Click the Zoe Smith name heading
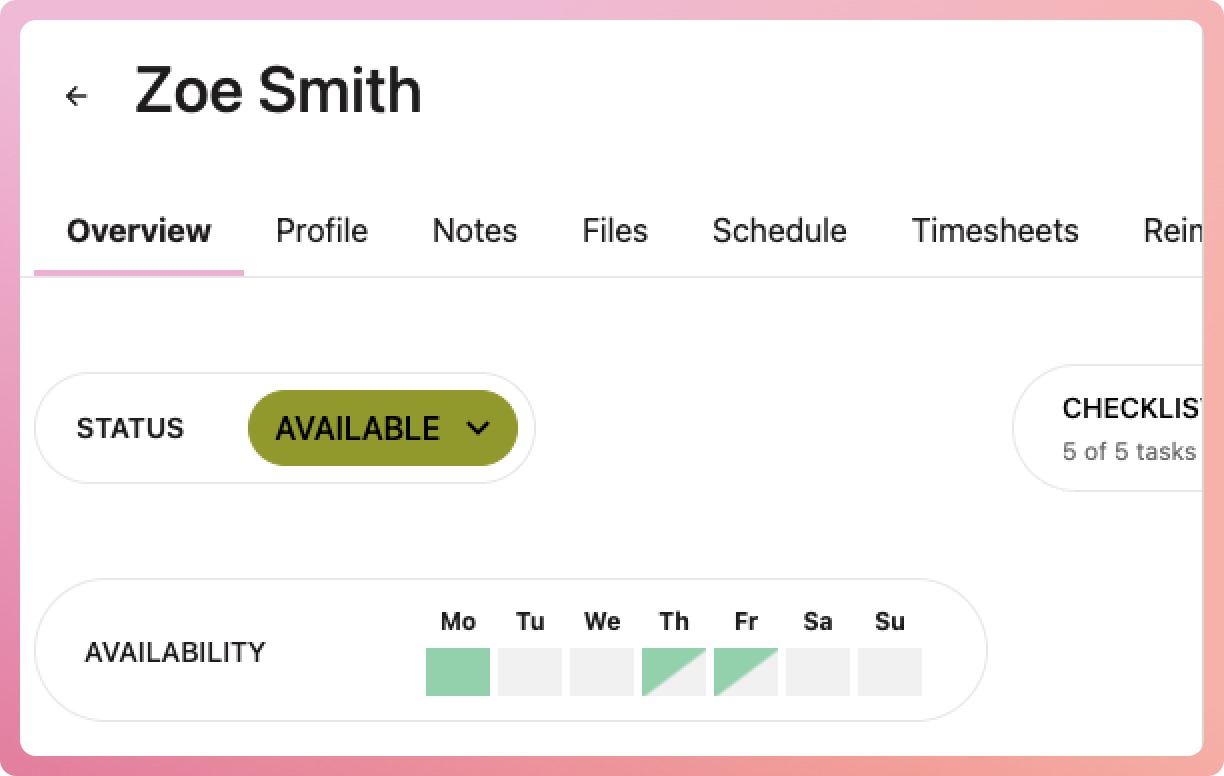 coord(278,91)
